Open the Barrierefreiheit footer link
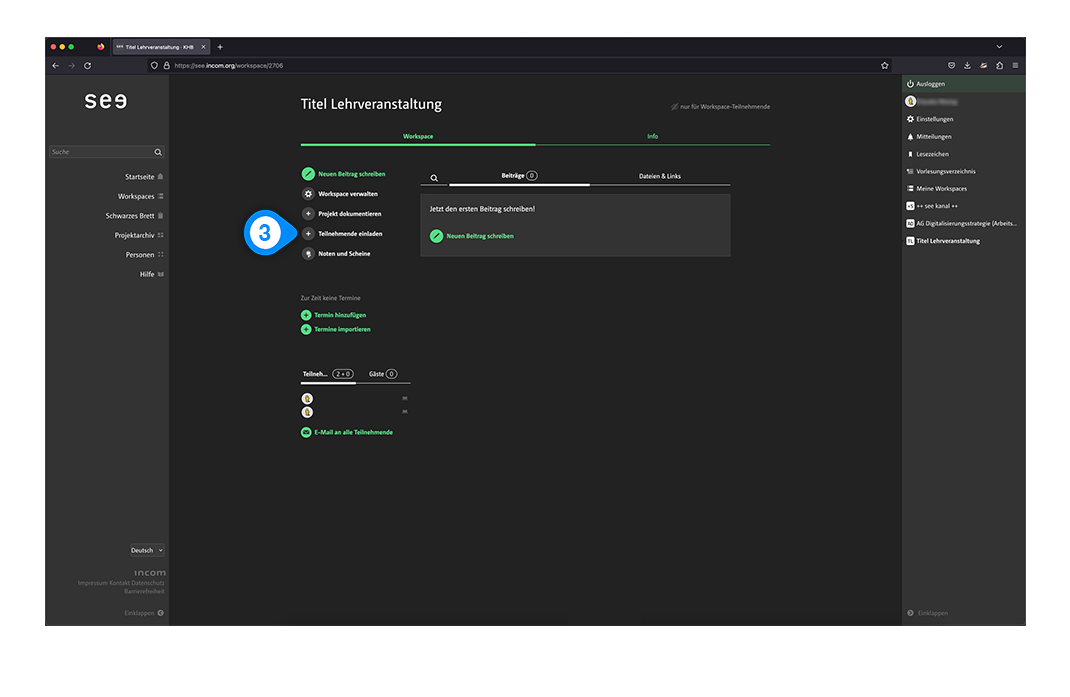 click(x=144, y=591)
